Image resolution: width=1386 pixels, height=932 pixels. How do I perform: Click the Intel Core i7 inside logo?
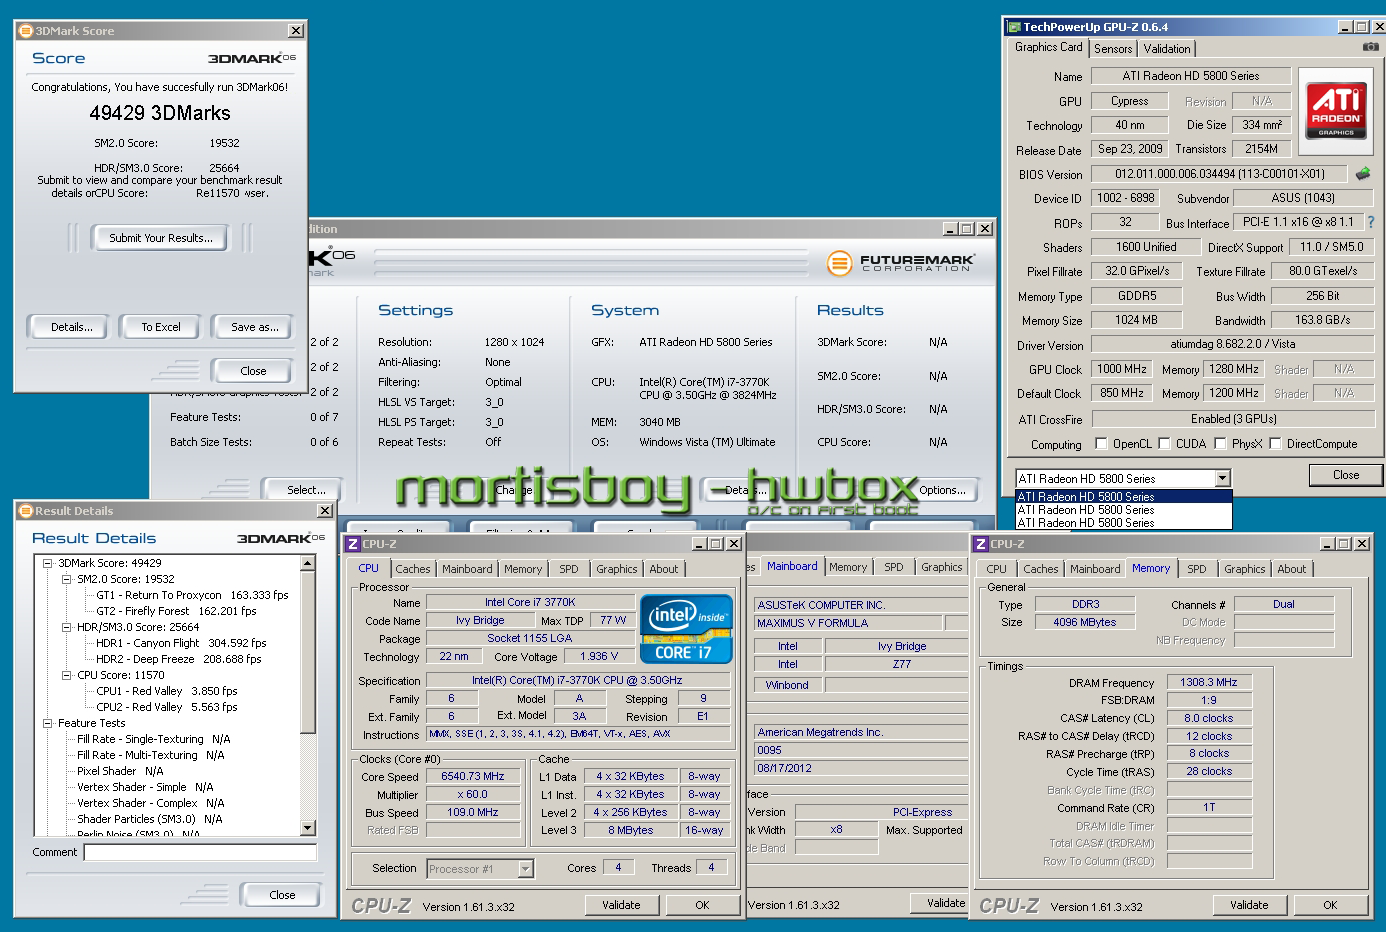(686, 629)
